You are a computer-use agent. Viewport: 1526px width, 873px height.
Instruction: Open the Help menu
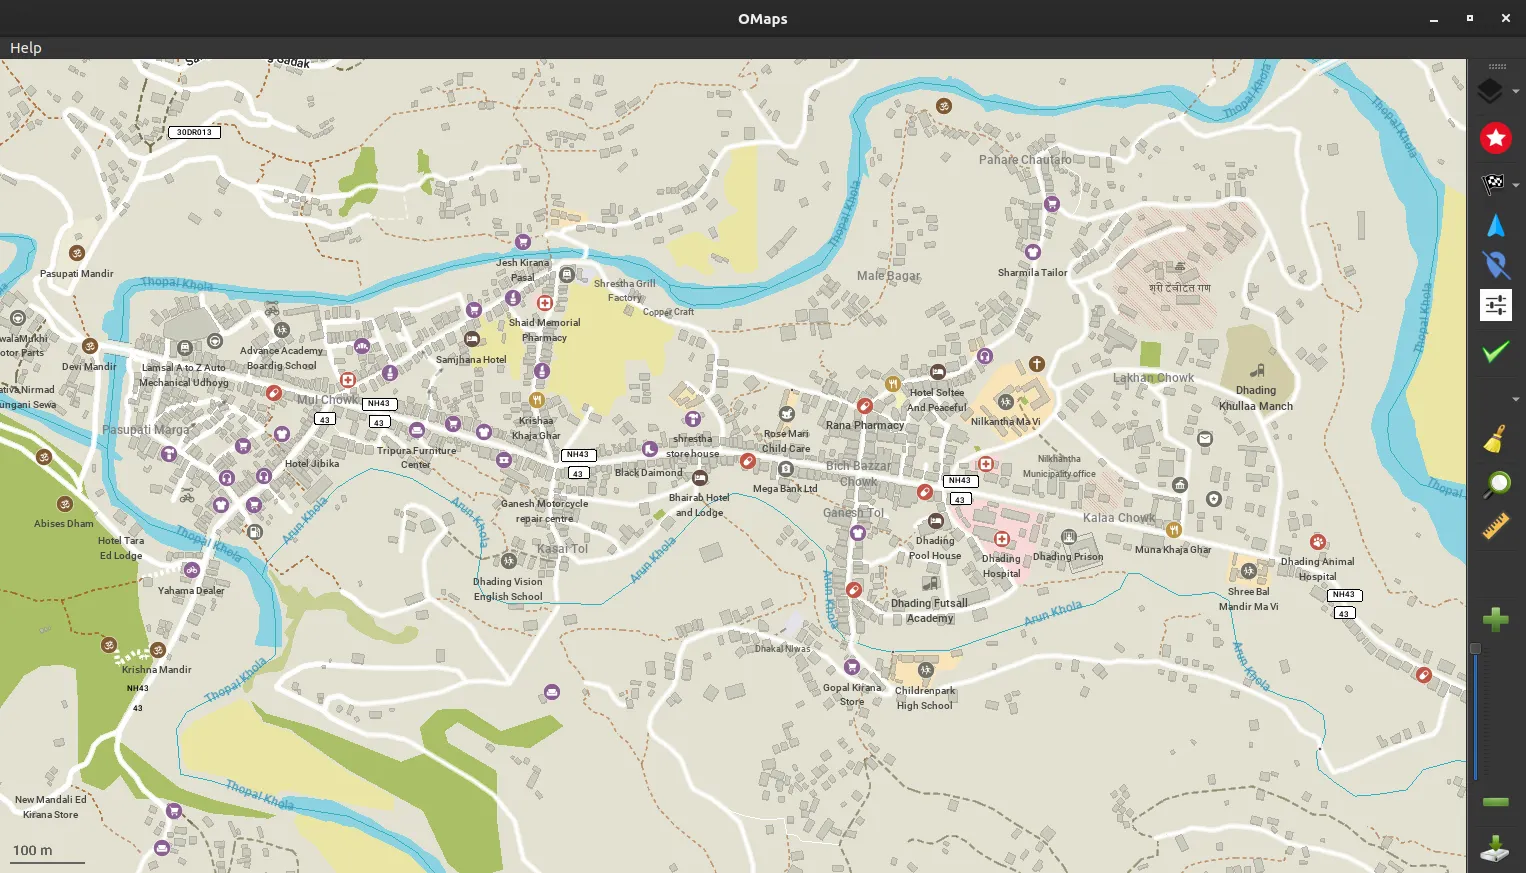[x=26, y=48]
